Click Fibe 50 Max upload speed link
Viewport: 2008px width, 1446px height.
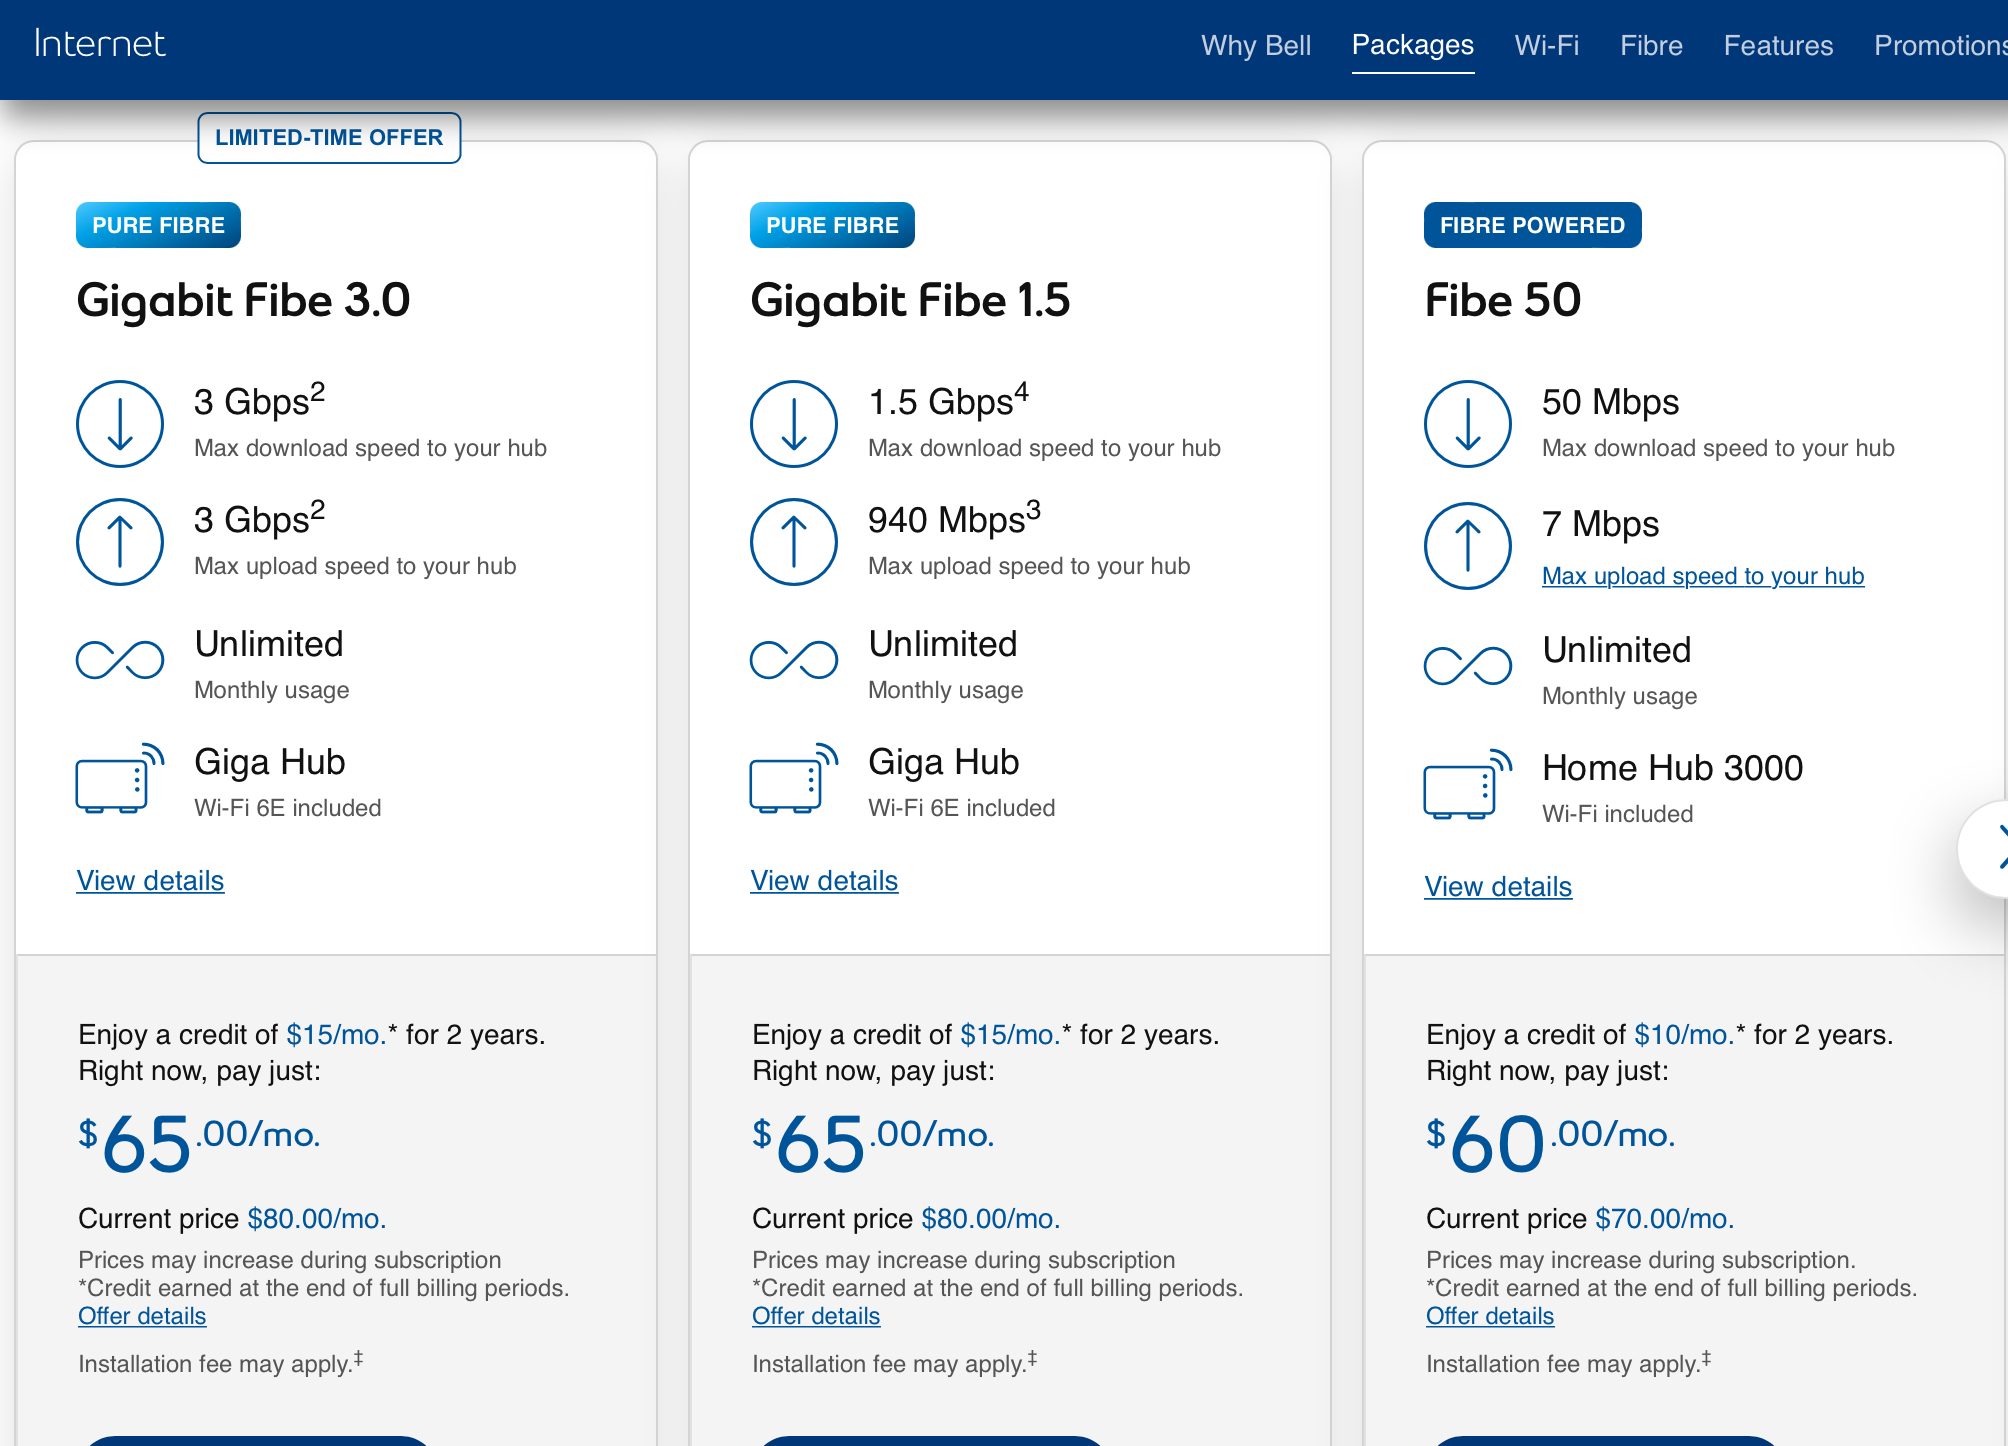pyautogui.click(x=1703, y=576)
